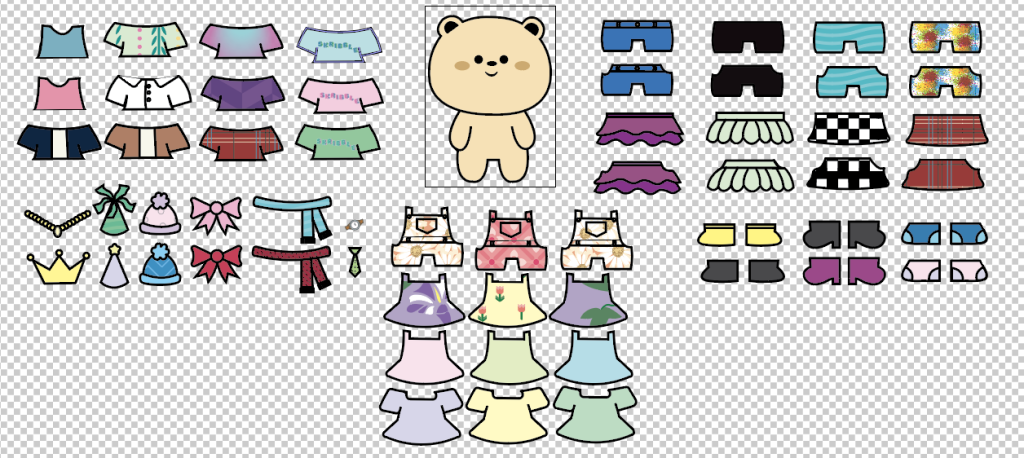Choose the white button-up collared shirt
This screenshot has width=1024, height=458.
coord(148,95)
